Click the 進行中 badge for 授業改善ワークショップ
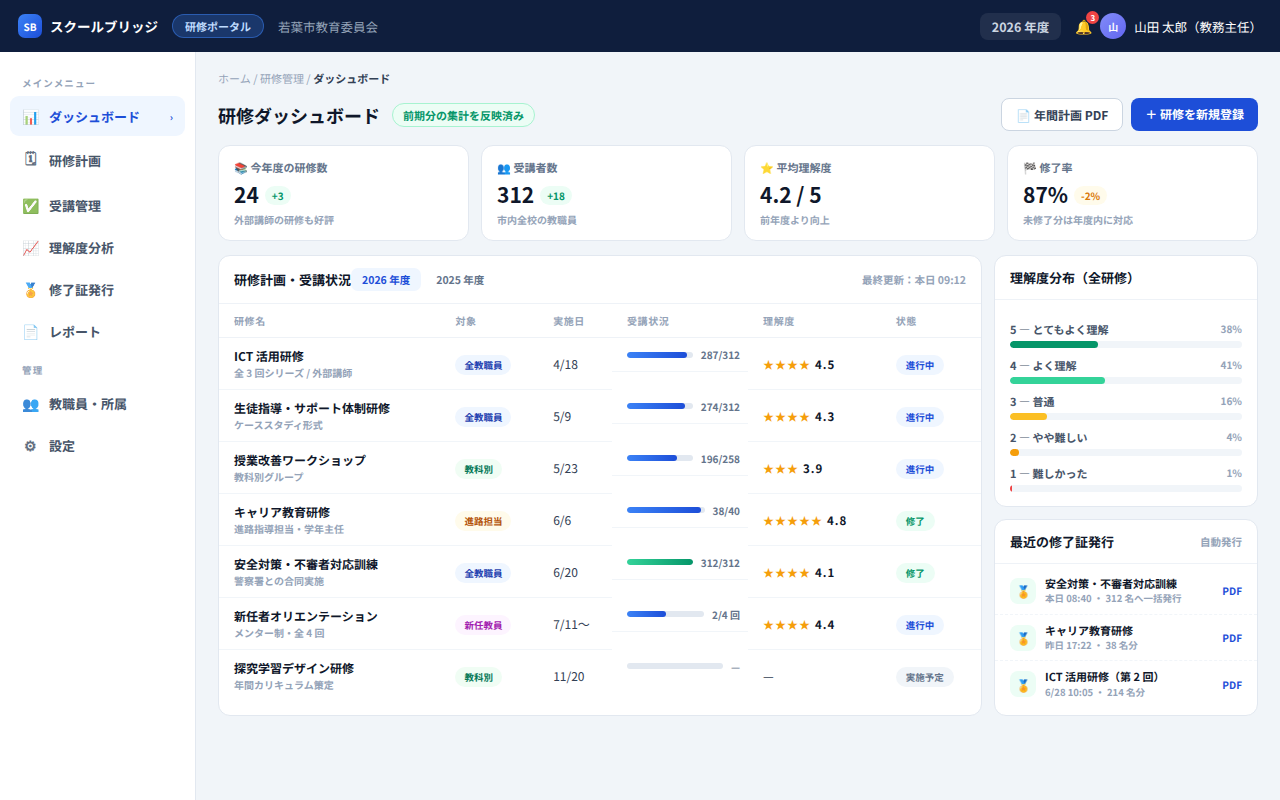The image size is (1280, 800). point(919,469)
